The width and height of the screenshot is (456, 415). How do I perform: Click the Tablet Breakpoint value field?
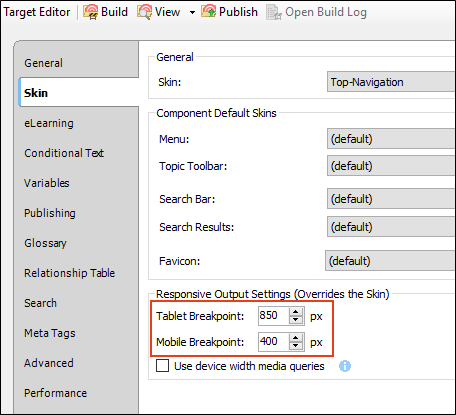pos(274,315)
